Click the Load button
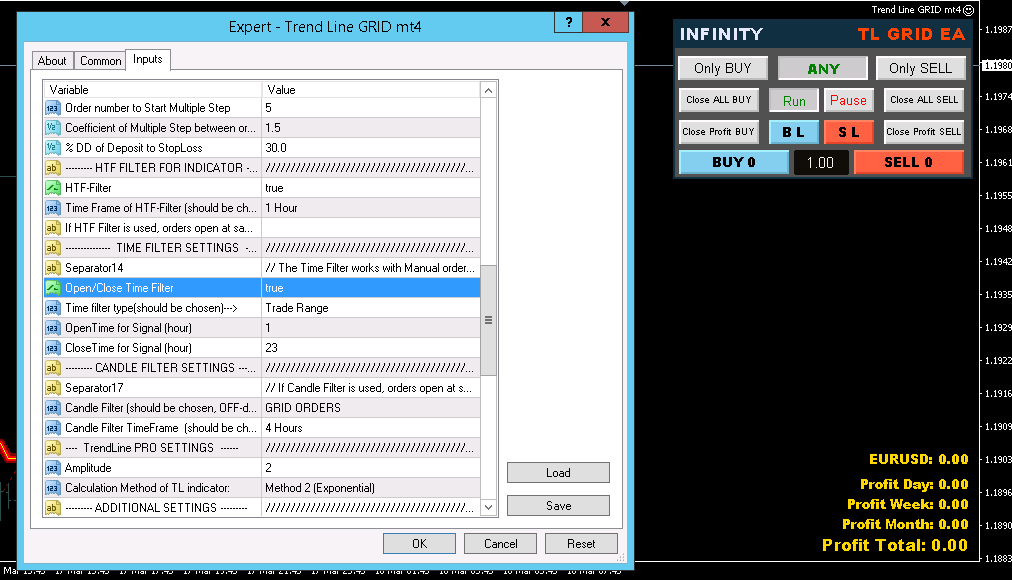 click(x=558, y=472)
